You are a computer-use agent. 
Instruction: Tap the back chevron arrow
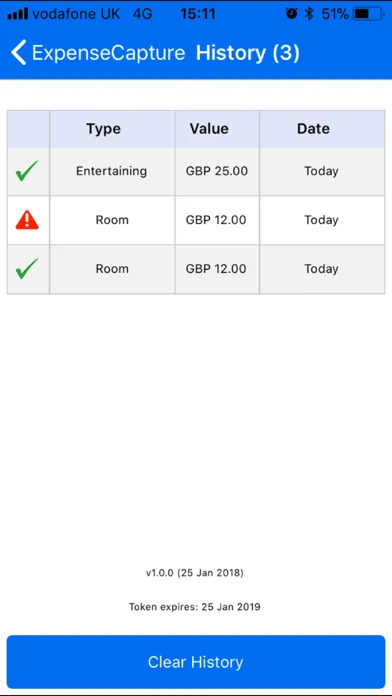coord(18,52)
